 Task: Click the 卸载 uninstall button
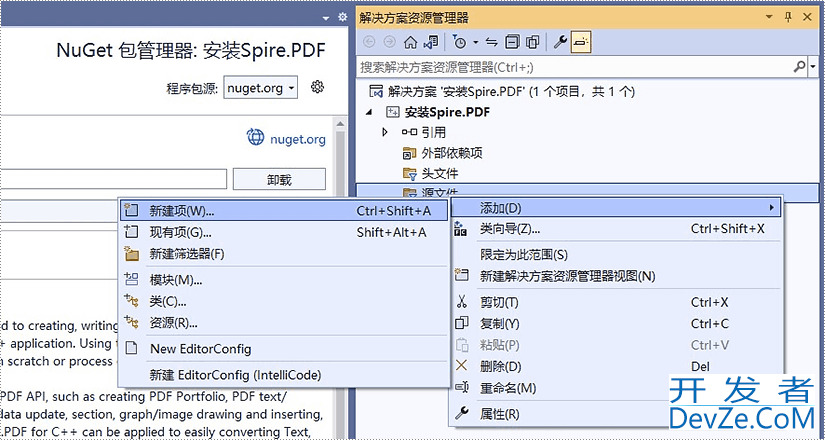click(279, 179)
